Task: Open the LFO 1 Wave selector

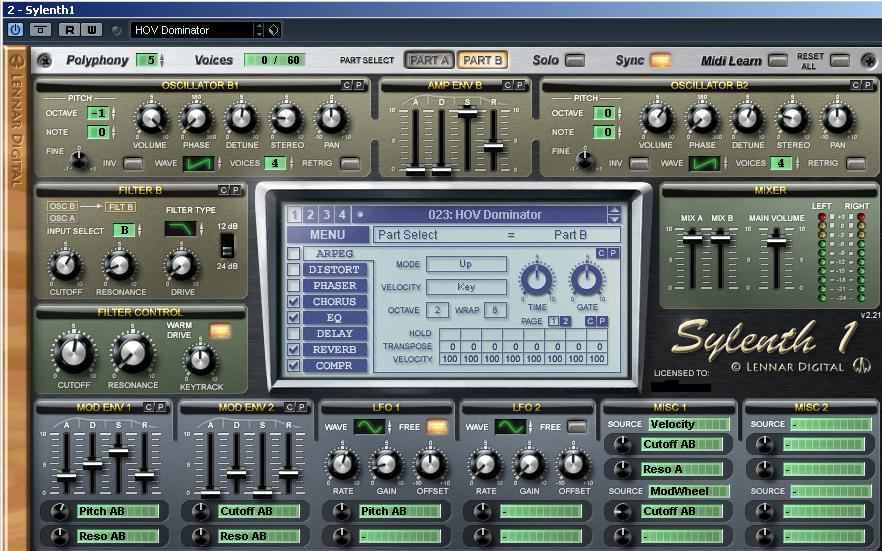Action: click(369, 427)
